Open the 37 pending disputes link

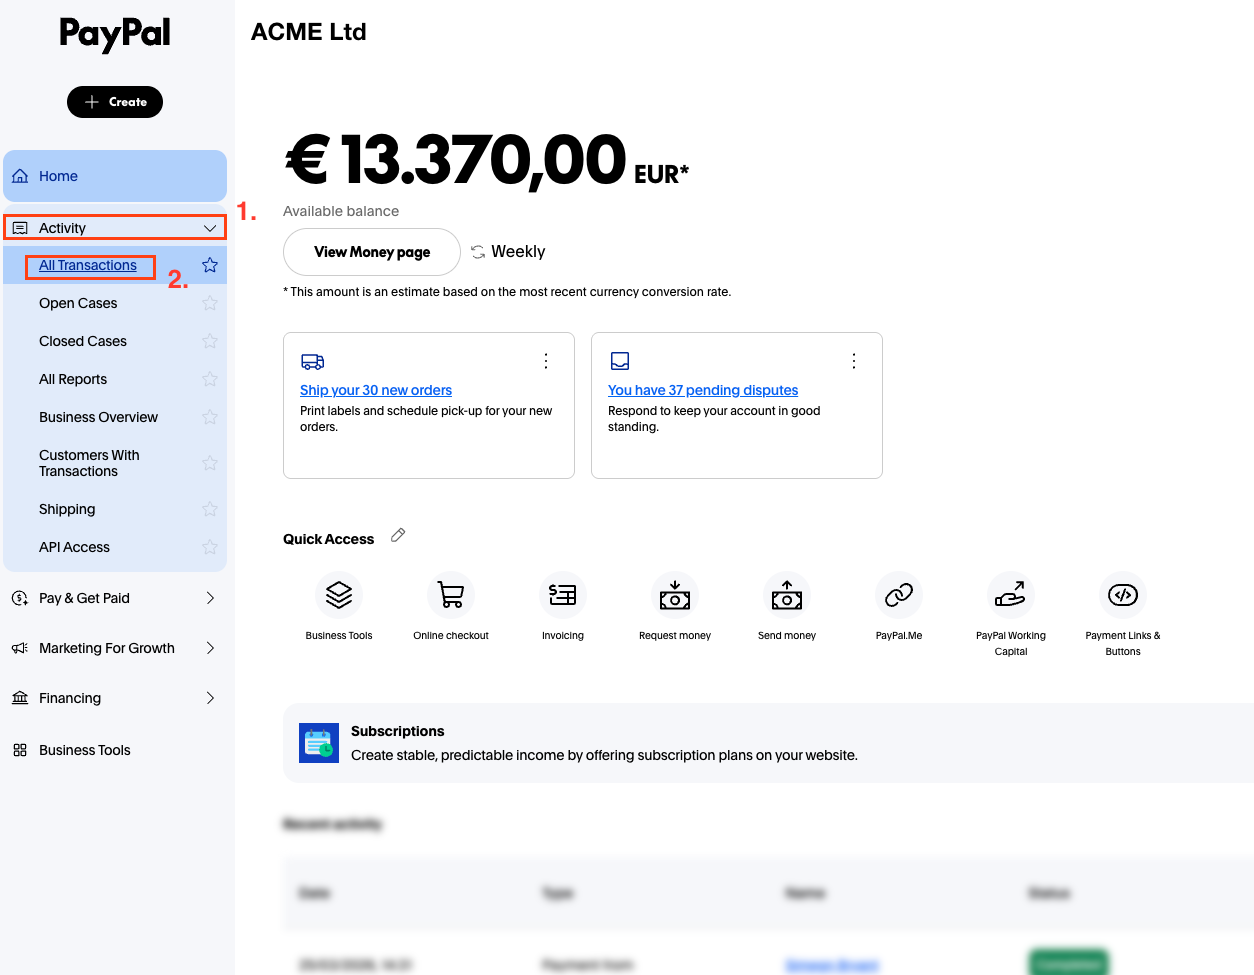point(702,390)
